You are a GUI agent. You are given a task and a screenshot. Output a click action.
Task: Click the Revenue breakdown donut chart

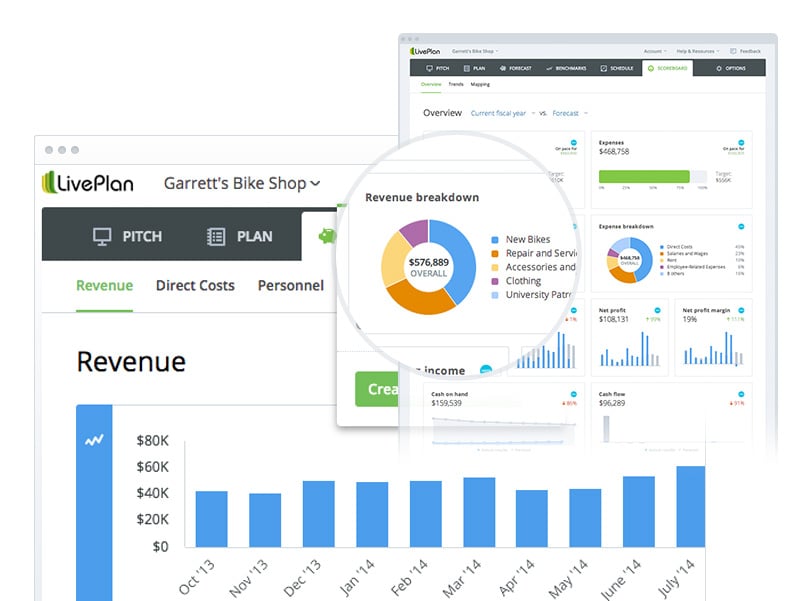[428, 267]
